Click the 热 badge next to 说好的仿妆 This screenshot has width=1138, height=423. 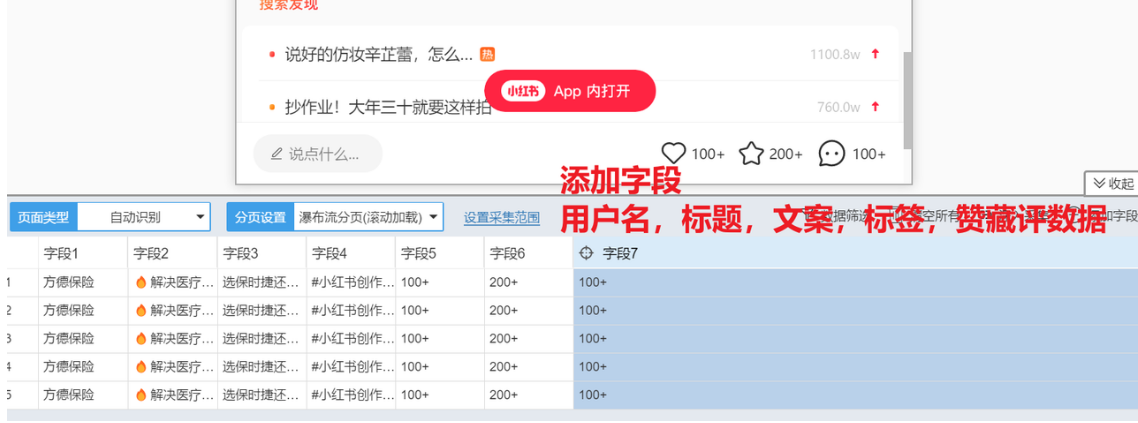(488, 54)
